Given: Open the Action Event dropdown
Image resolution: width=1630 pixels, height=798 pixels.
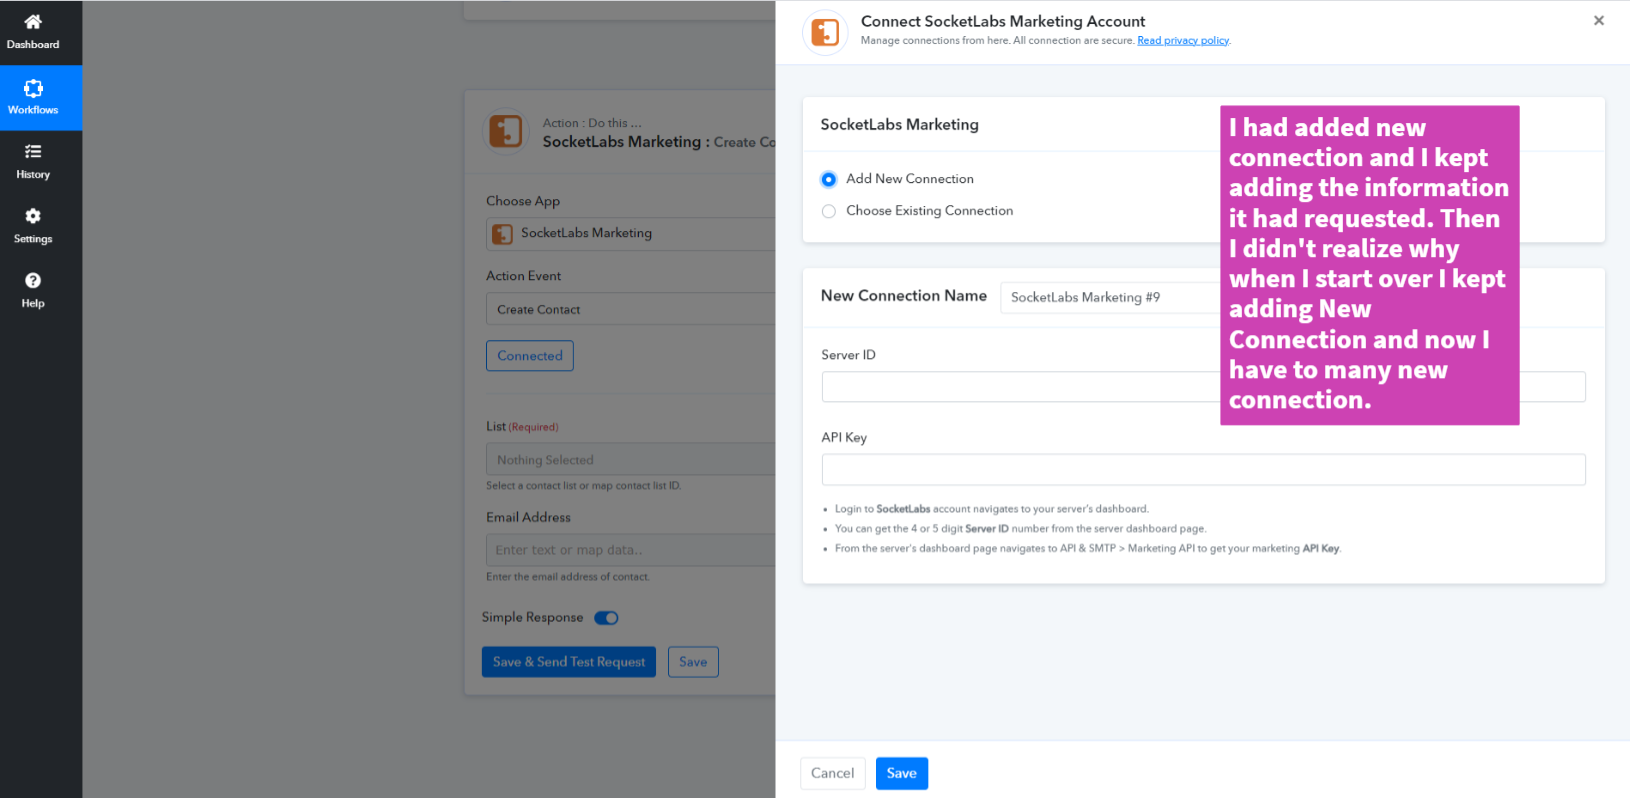Looking at the screenshot, I should [631, 309].
